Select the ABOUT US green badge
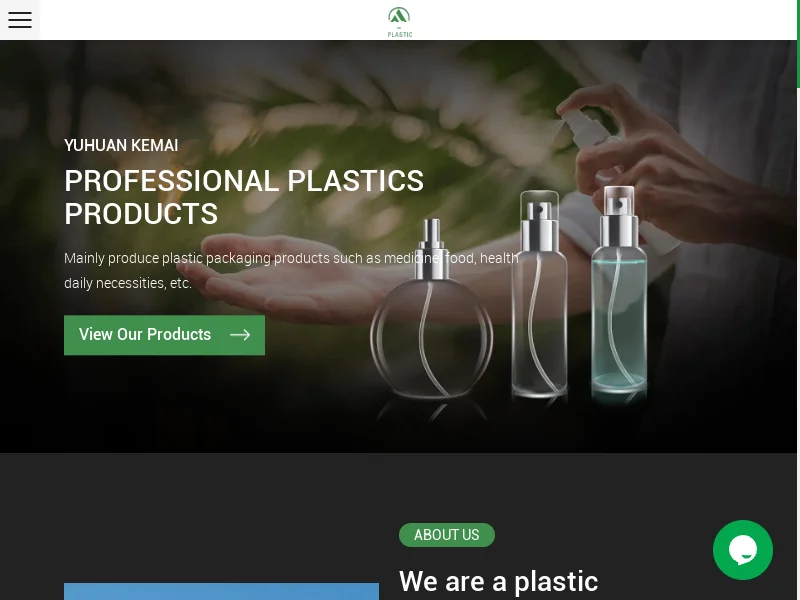 446,535
